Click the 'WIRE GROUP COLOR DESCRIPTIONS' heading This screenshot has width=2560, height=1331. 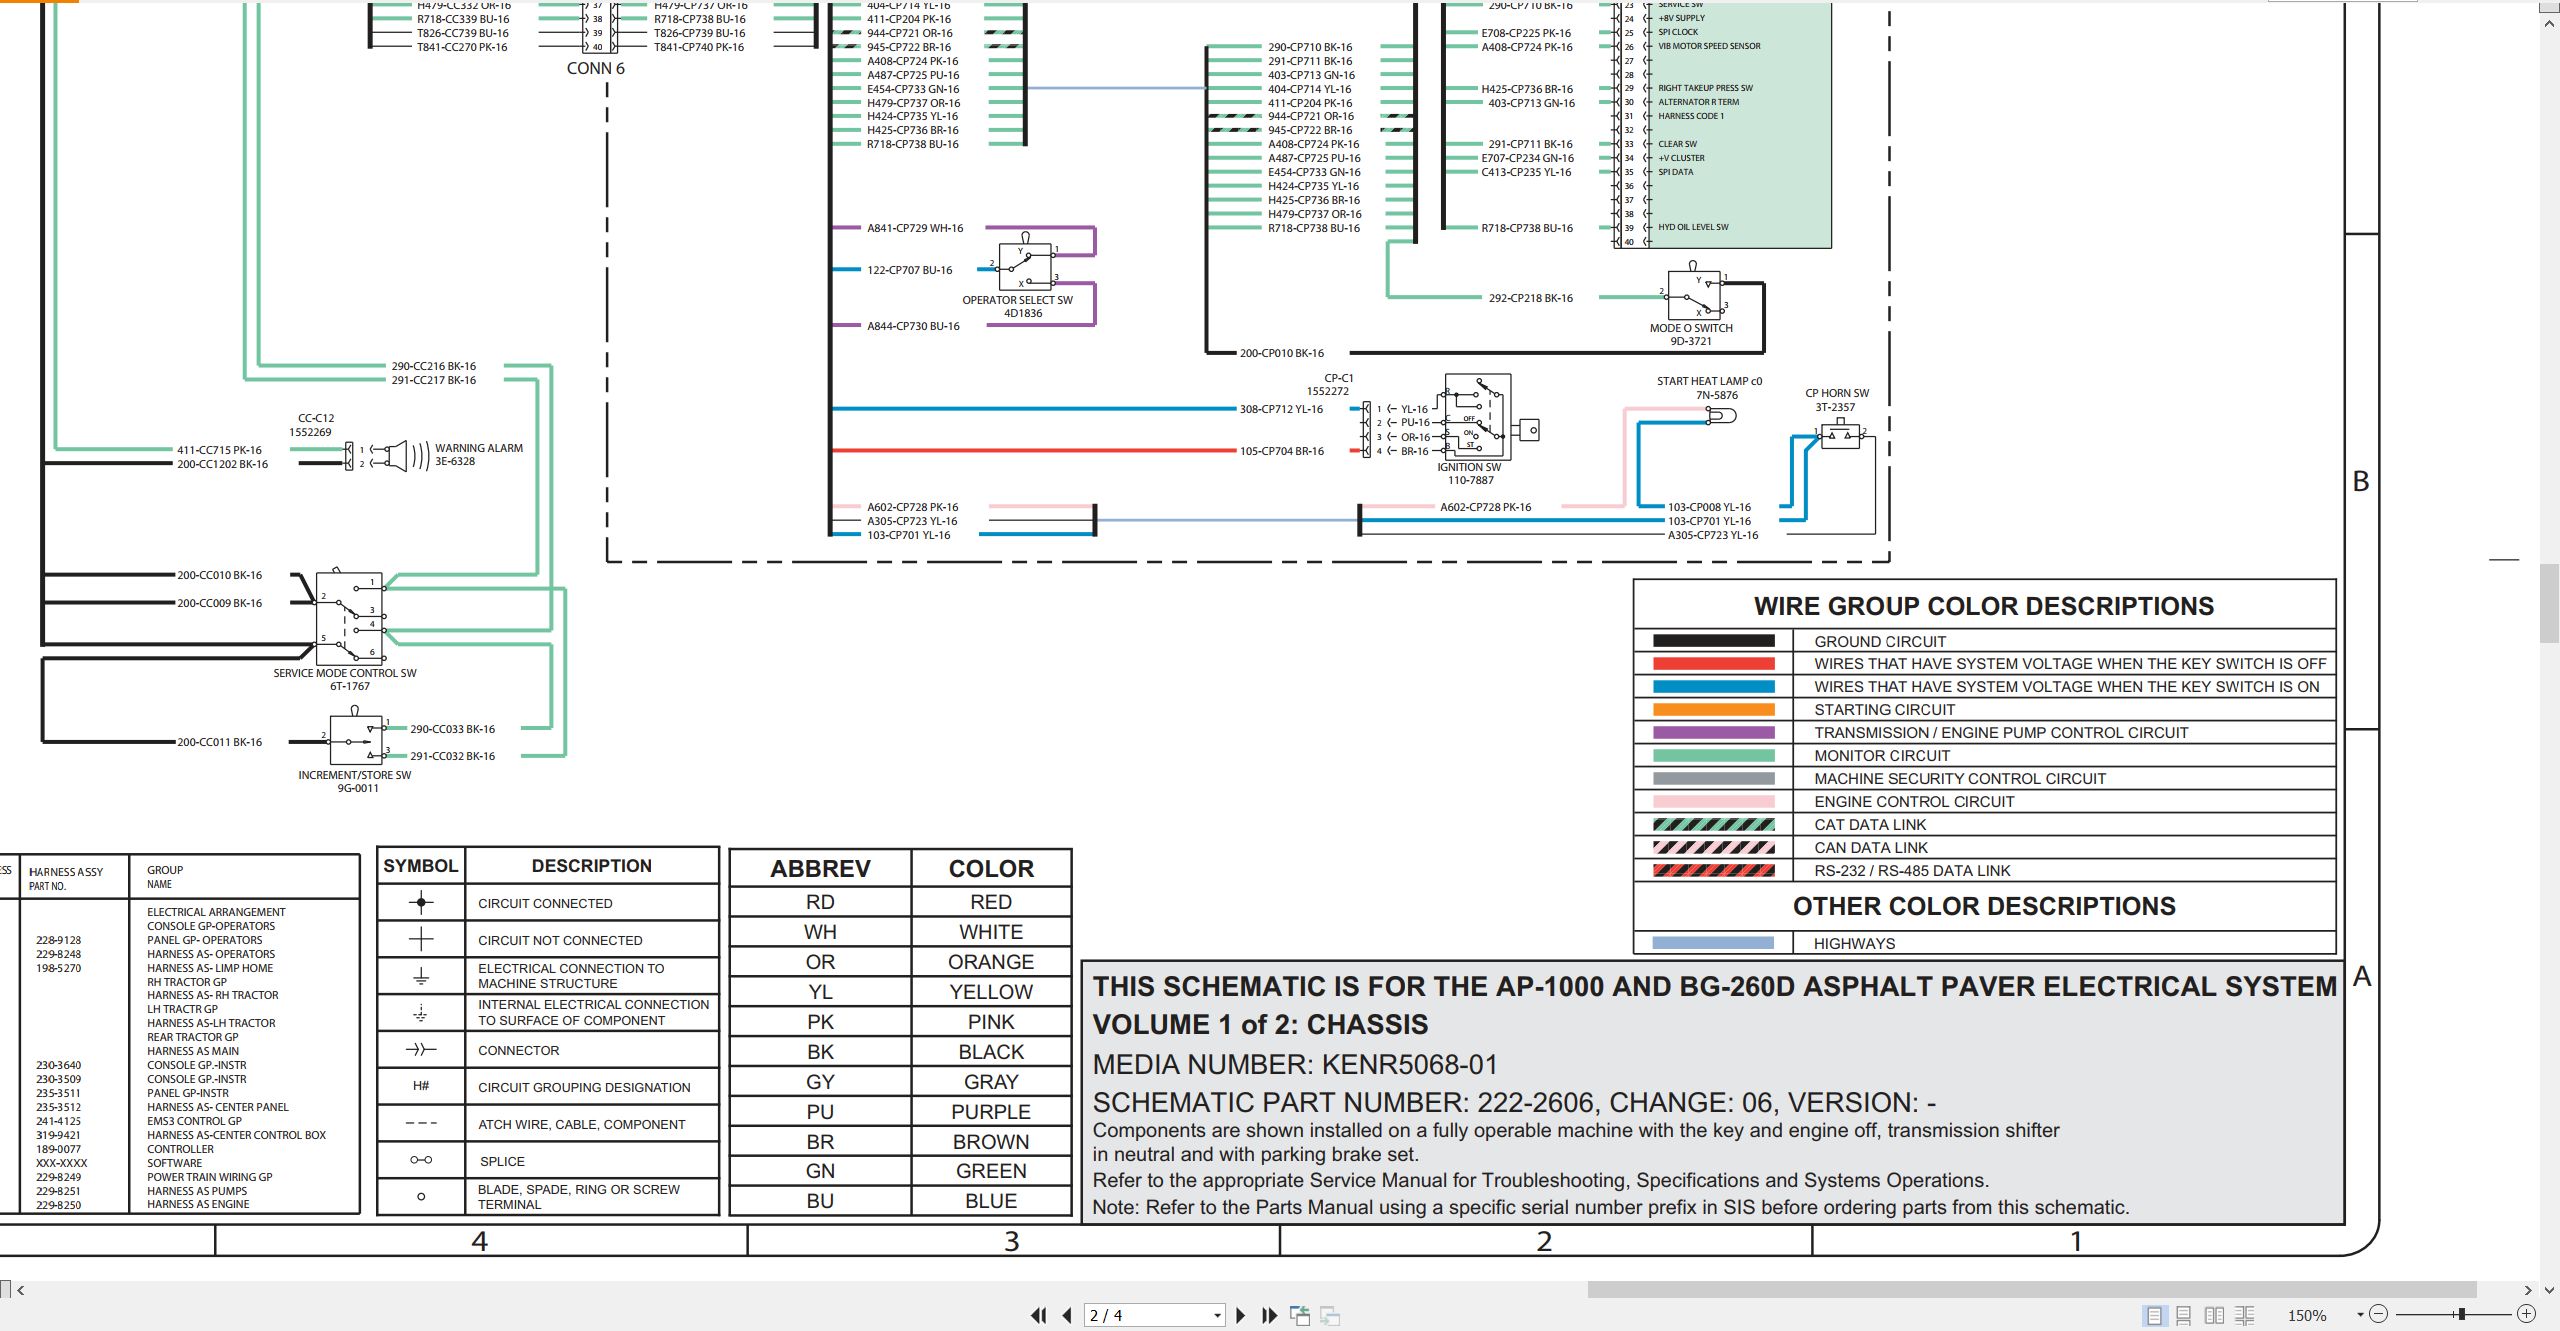click(1984, 606)
